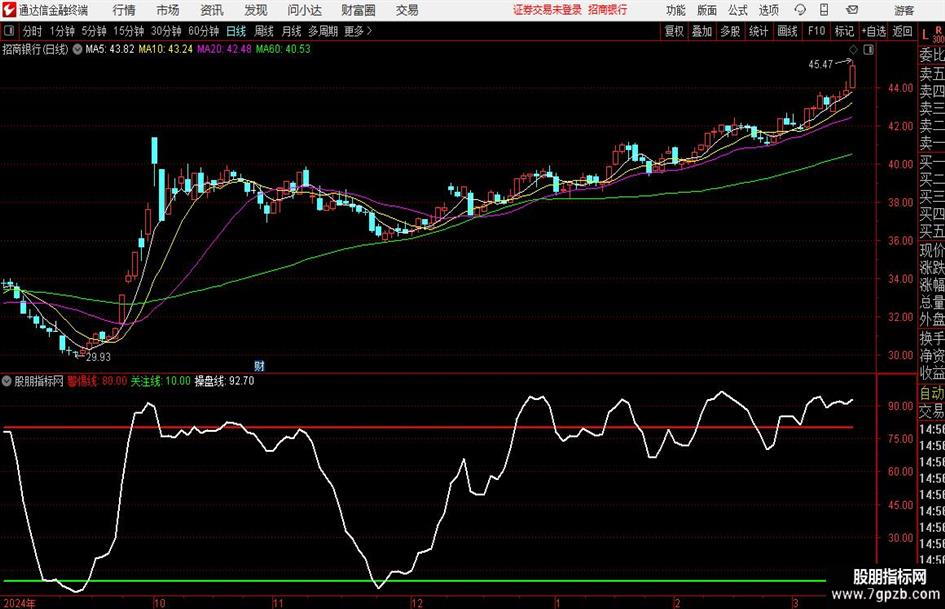The height and width of the screenshot is (609, 945).
Task: Switch to the 60分钟 period tab
Action: point(203,31)
